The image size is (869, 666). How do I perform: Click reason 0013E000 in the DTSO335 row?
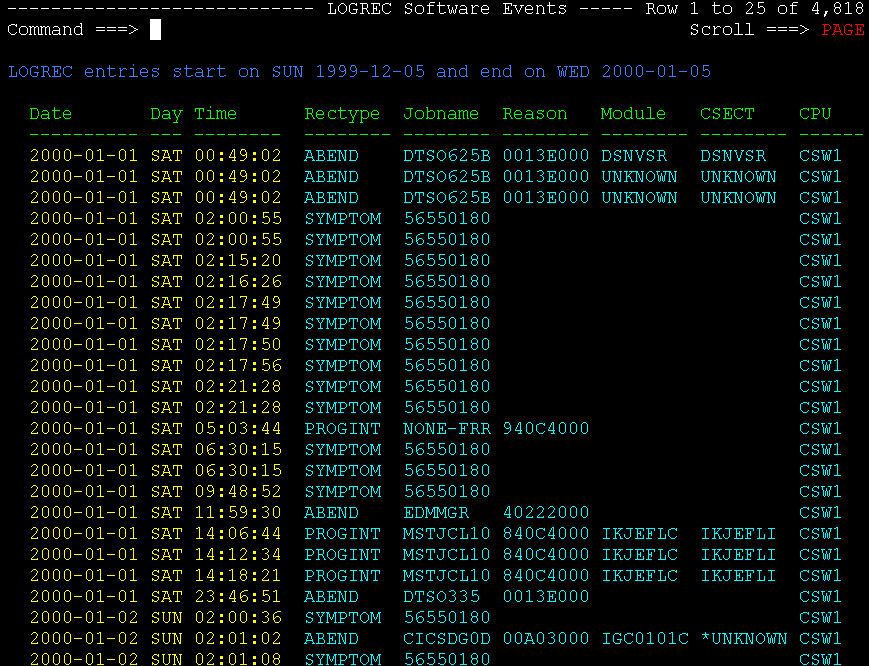pos(546,597)
